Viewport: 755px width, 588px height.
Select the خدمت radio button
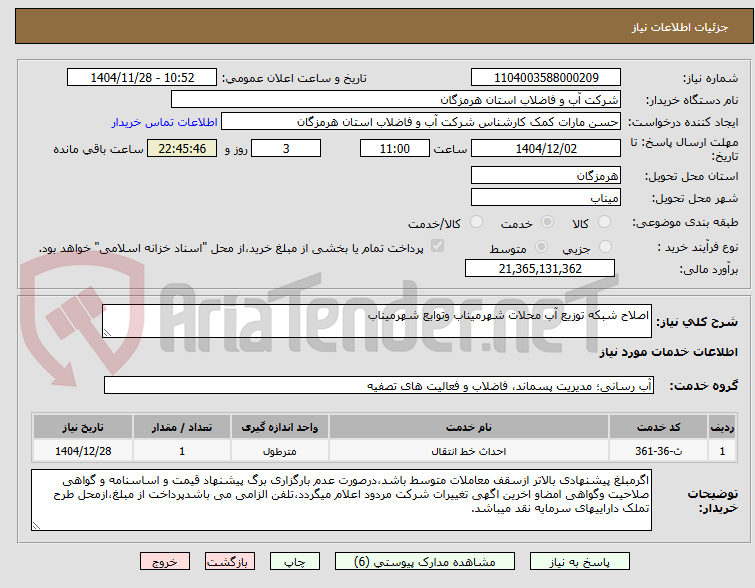pos(547,222)
